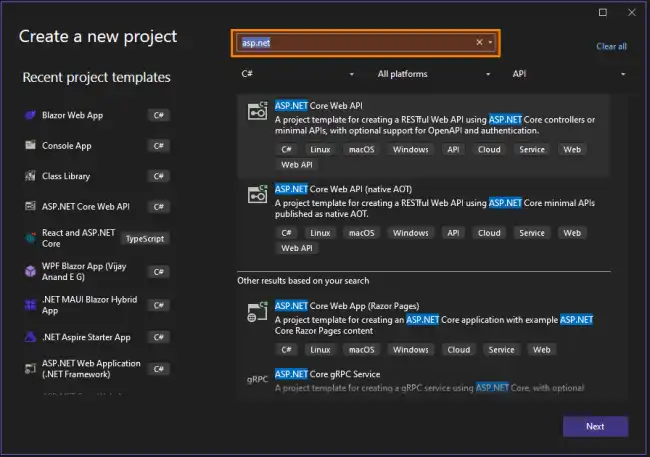Select ASP.NET Core gRPC Service template
The image size is (650, 457).
coord(423,382)
